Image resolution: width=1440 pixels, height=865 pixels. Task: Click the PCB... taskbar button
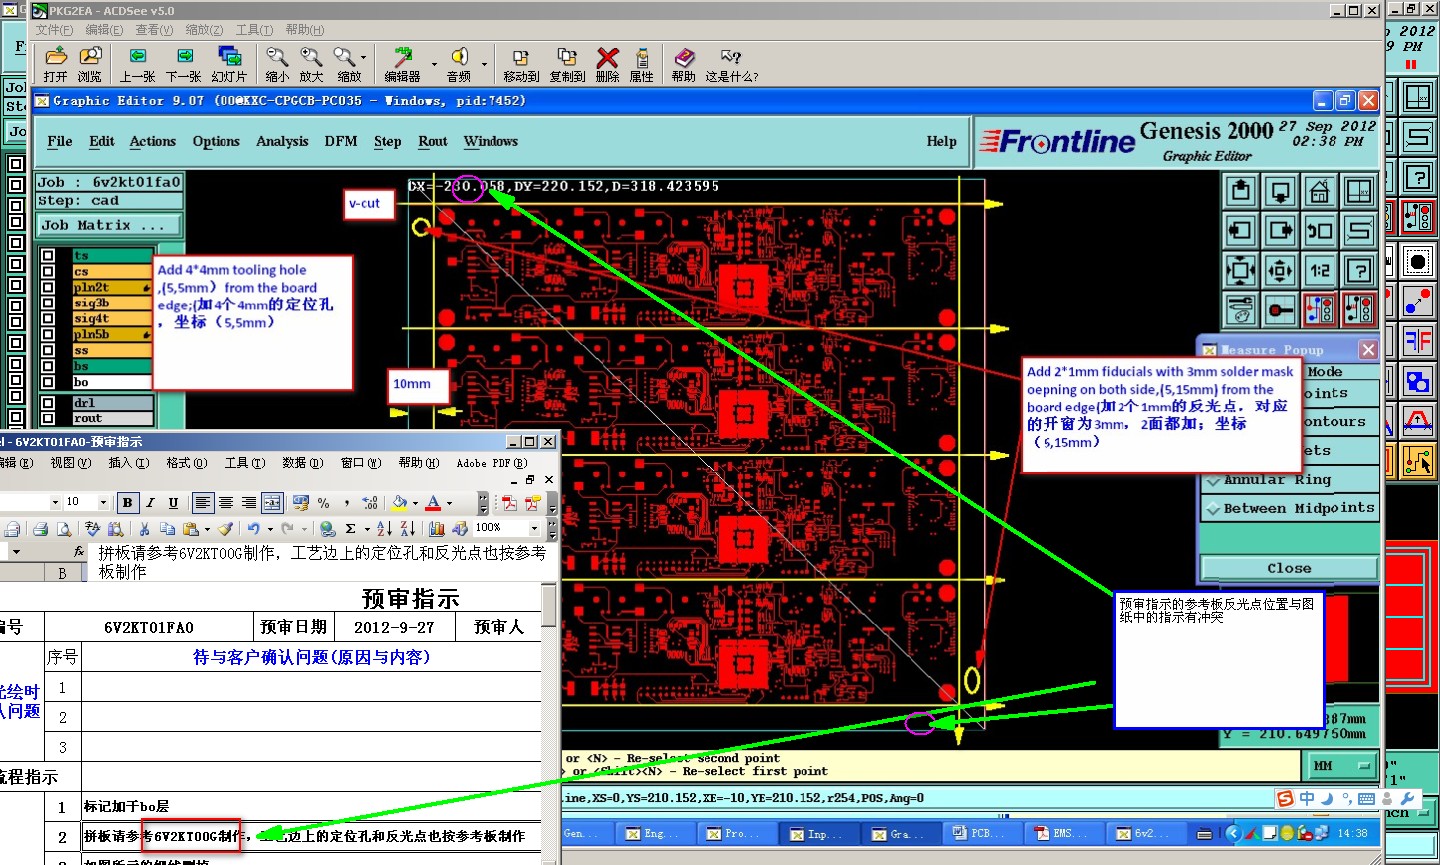tap(979, 833)
